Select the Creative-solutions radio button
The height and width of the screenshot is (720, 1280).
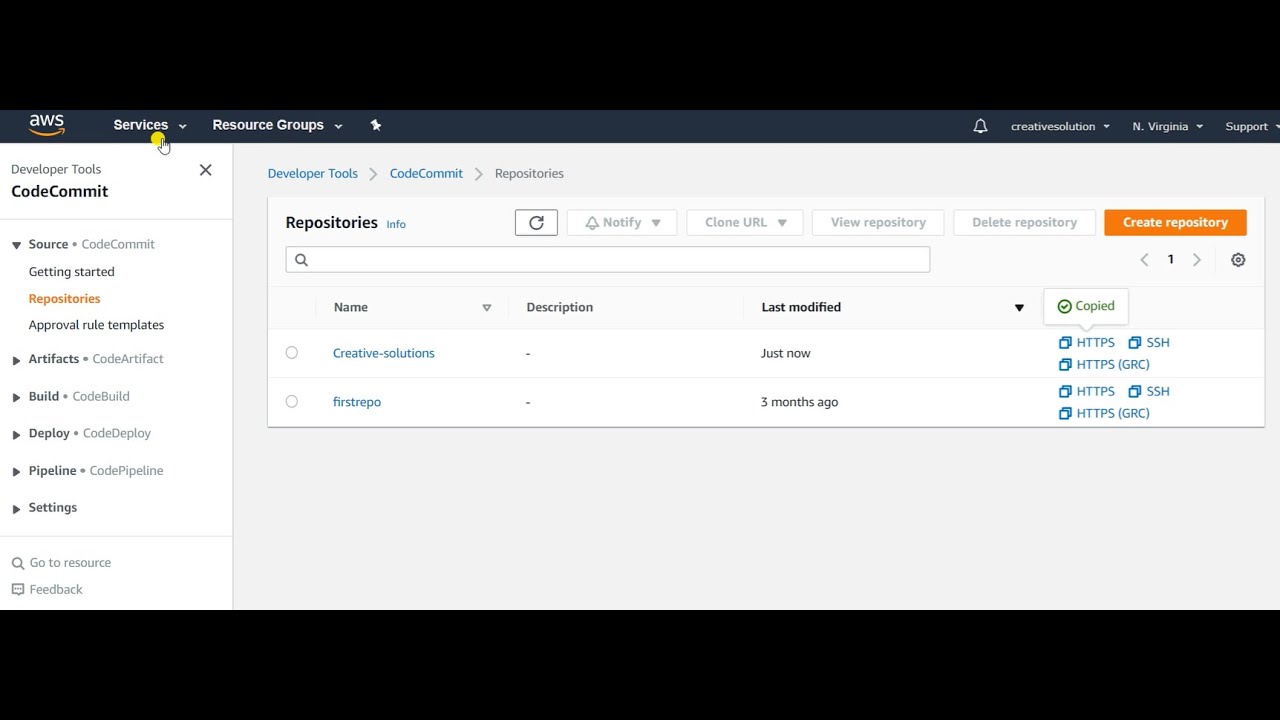point(292,353)
